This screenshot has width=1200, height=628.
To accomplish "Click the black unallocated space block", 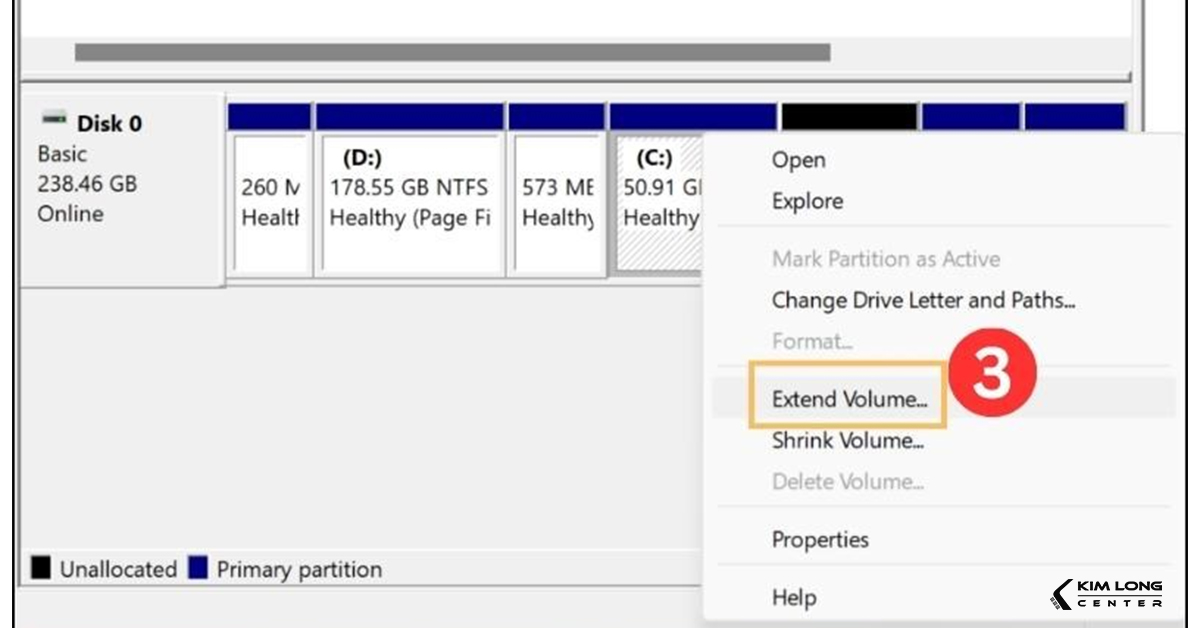I will tap(848, 116).
